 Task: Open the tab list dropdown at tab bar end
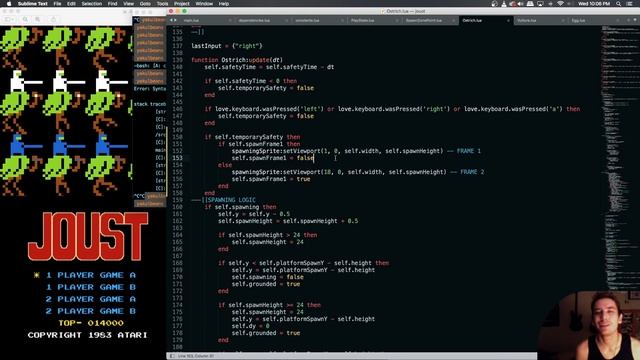tap(635, 20)
